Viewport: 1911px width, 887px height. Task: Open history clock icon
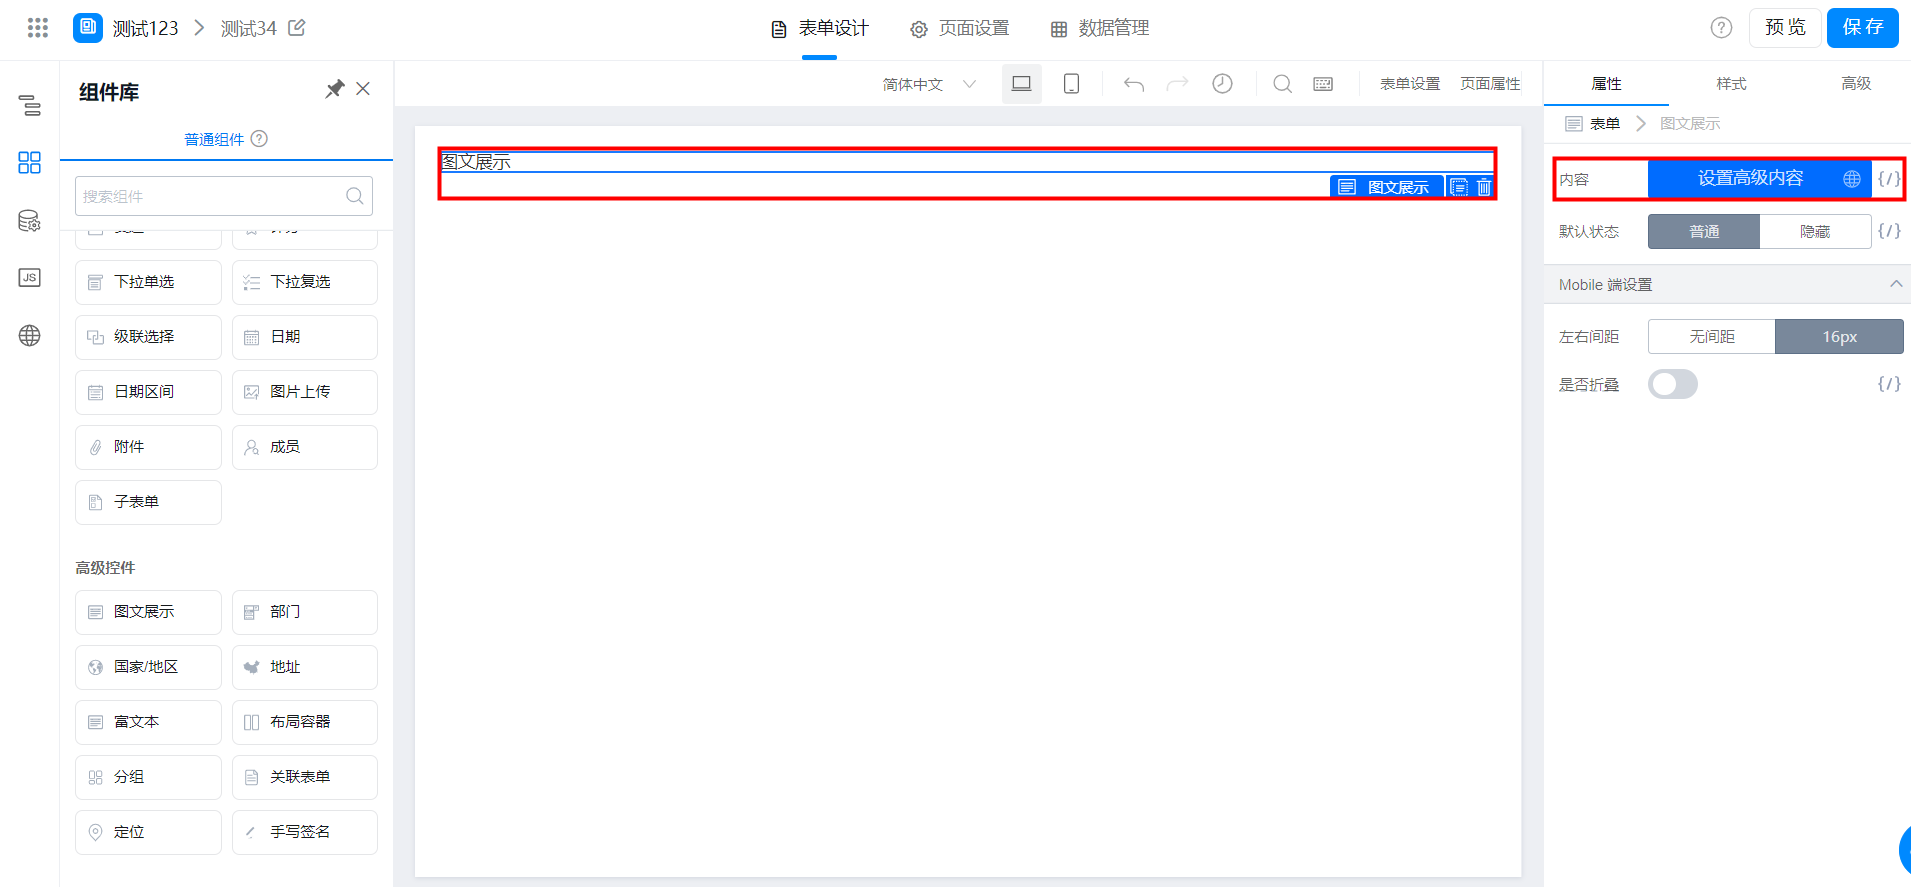pos(1222,84)
